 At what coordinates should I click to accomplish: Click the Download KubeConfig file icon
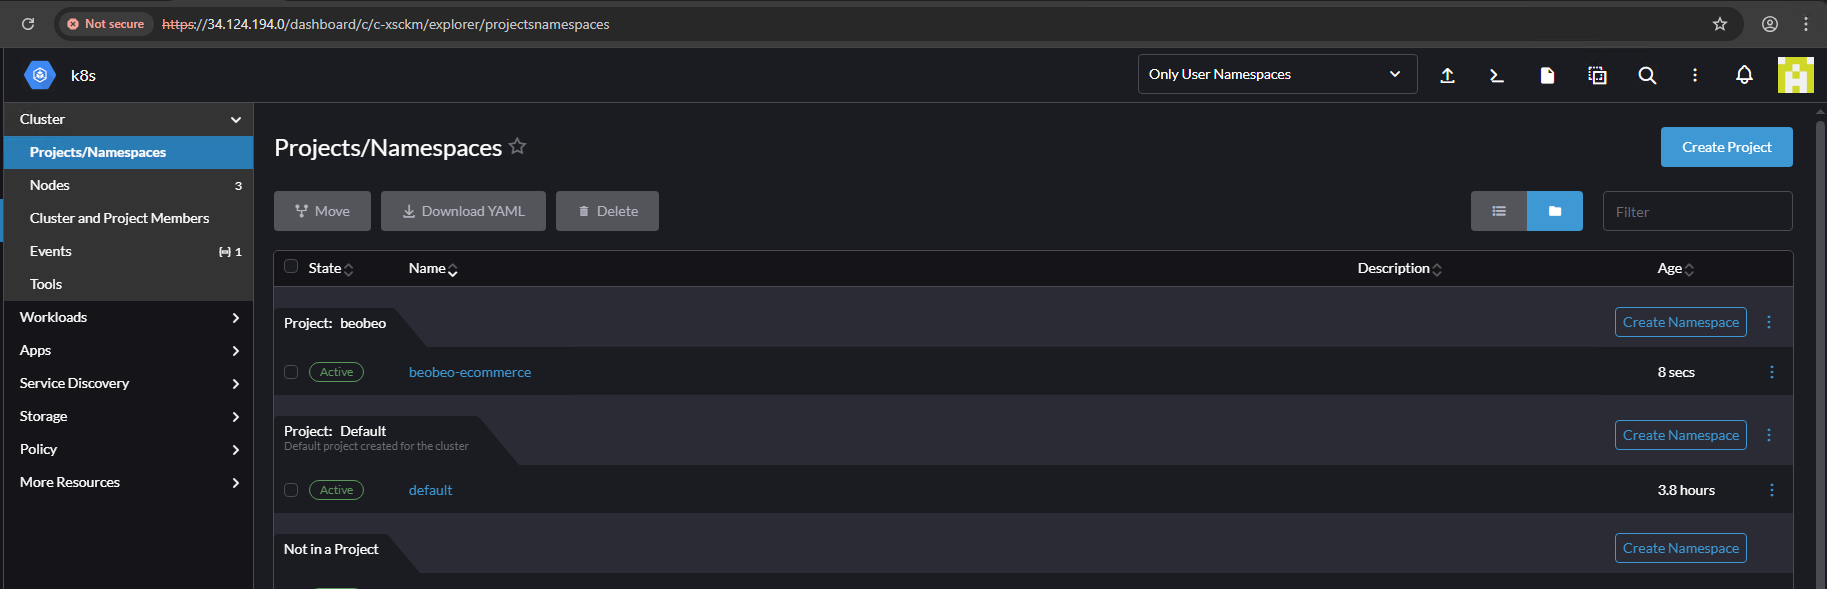point(1547,75)
